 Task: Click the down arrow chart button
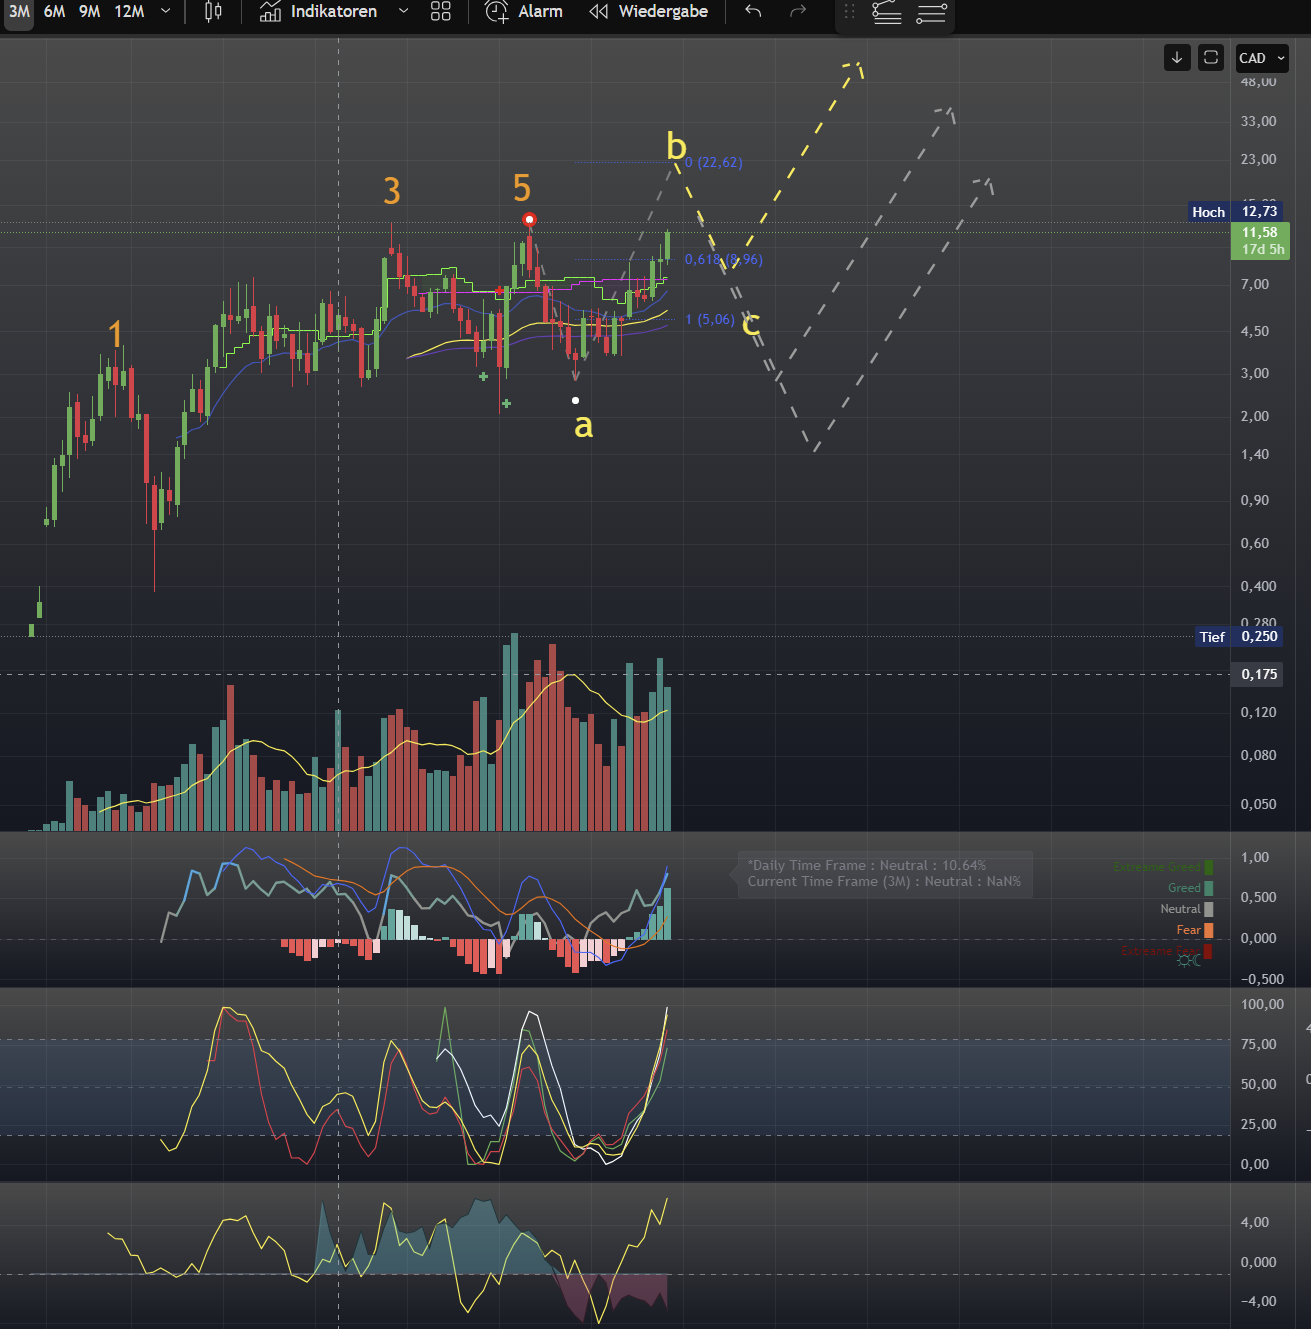point(1177,58)
